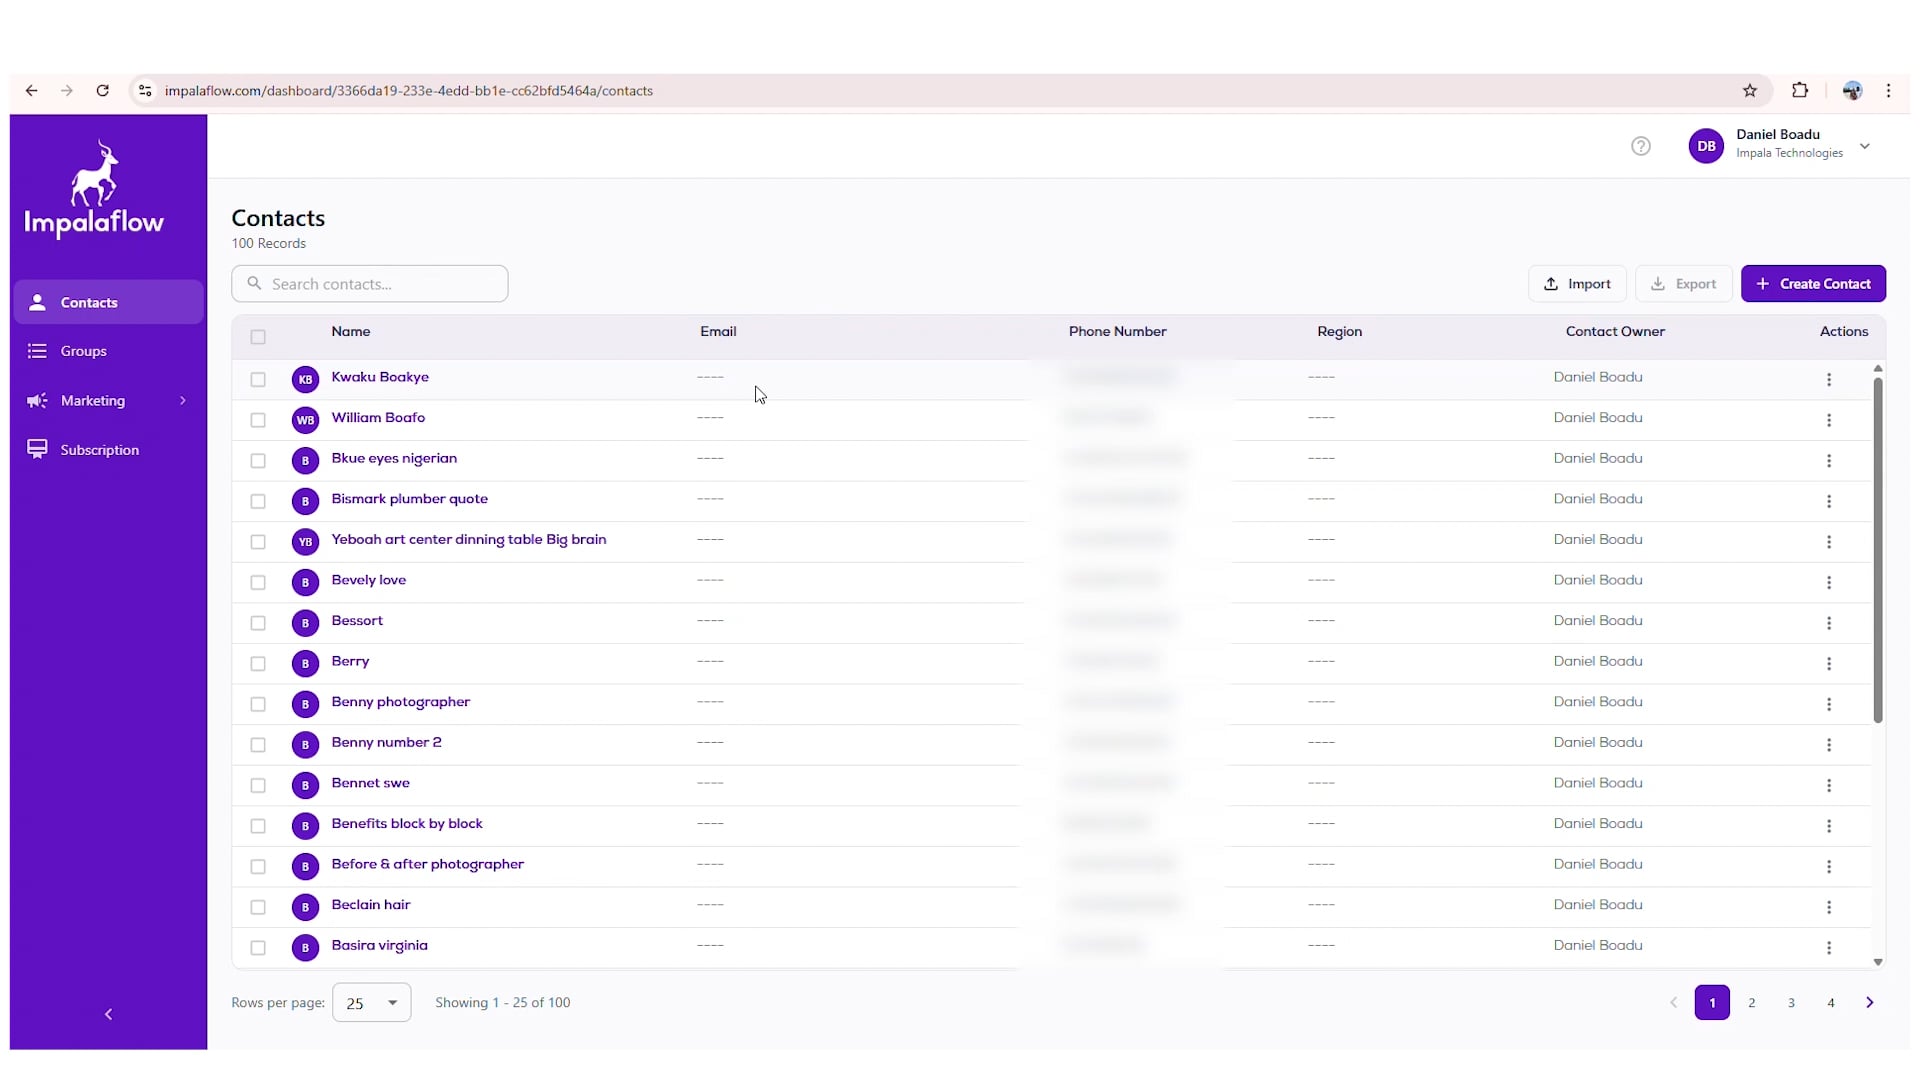Click the Create Contact button
Screen dimensions: 1920x1080
pyautogui.click(x=1812, y=284)
